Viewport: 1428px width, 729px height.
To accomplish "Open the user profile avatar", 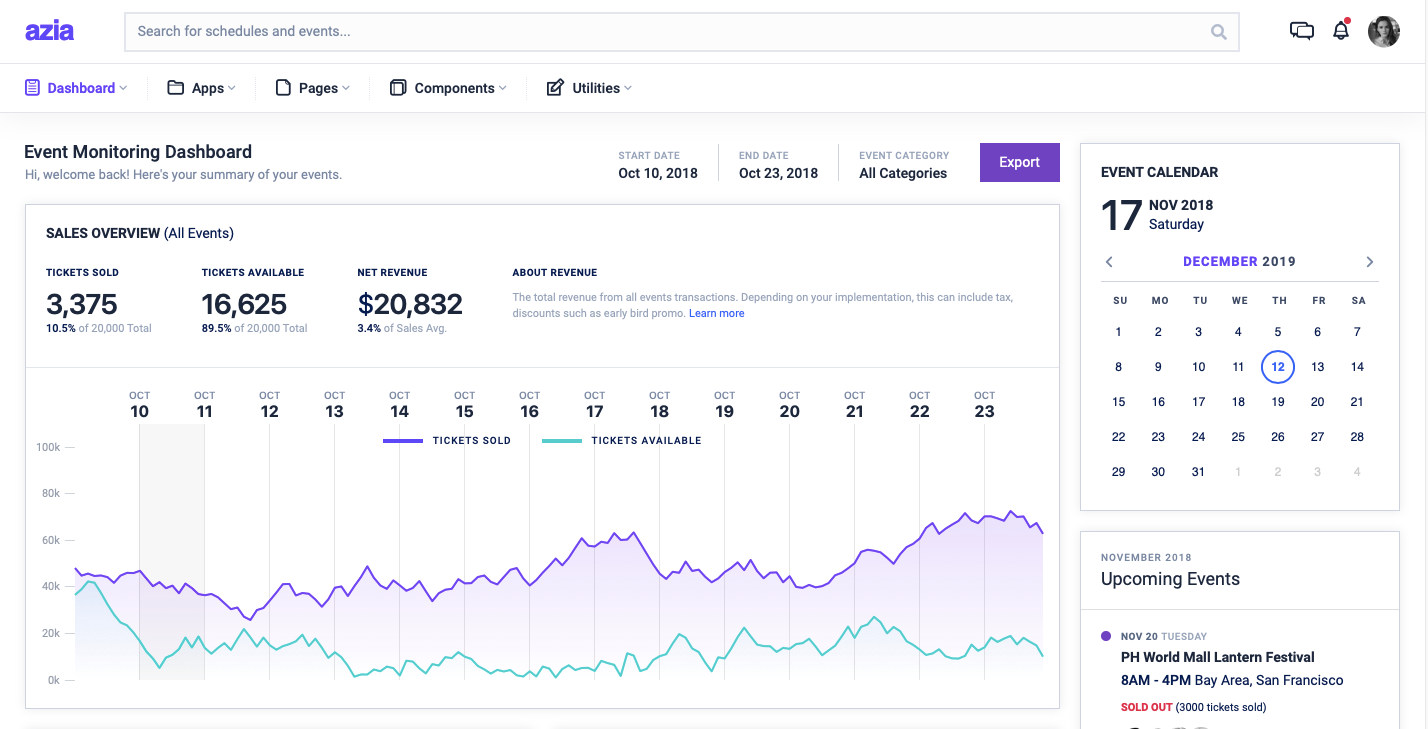I will [x=1383, y=31].
